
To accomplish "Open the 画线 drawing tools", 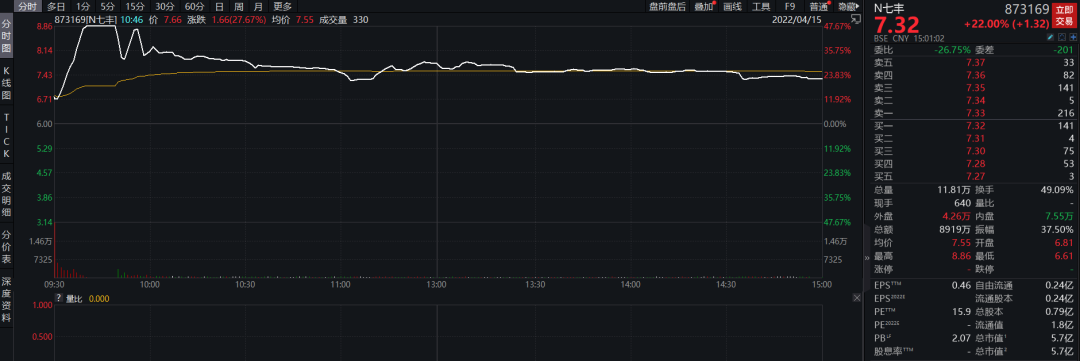I will 732,6.
